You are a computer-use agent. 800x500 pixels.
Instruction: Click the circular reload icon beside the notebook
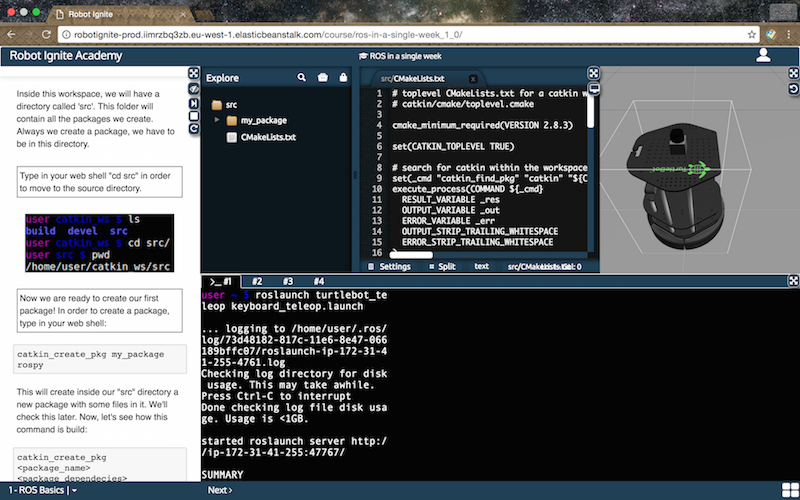pyautogui.click(x=193, y=129)
